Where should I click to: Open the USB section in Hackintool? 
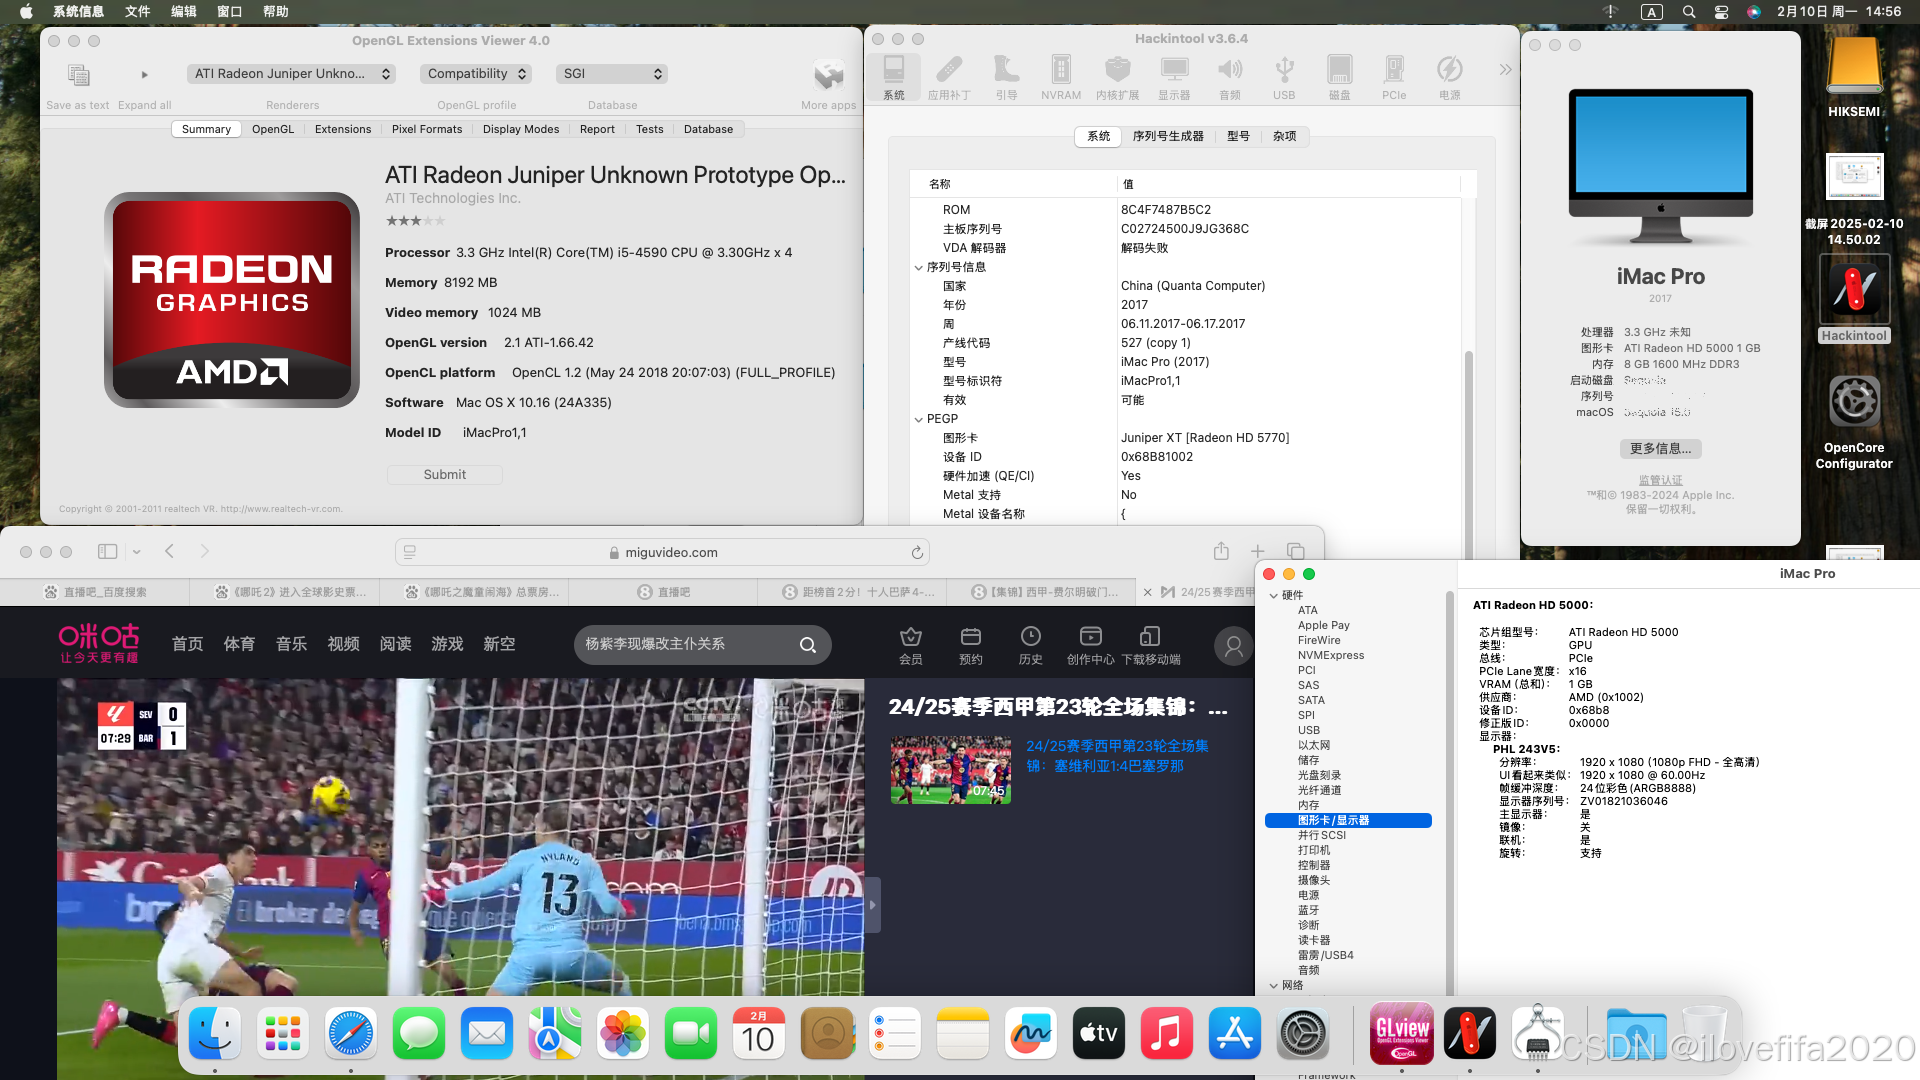pos(1284,77)
